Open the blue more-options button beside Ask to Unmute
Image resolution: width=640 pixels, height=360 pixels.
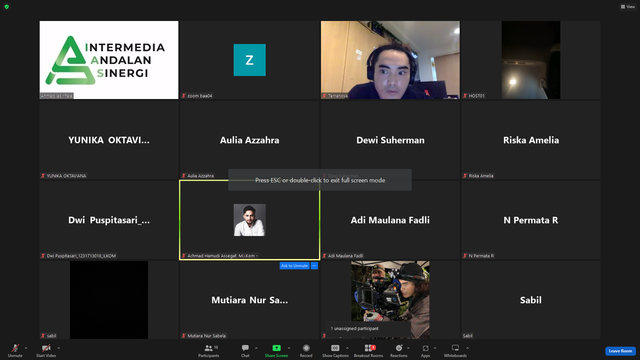tap(314, 266)
